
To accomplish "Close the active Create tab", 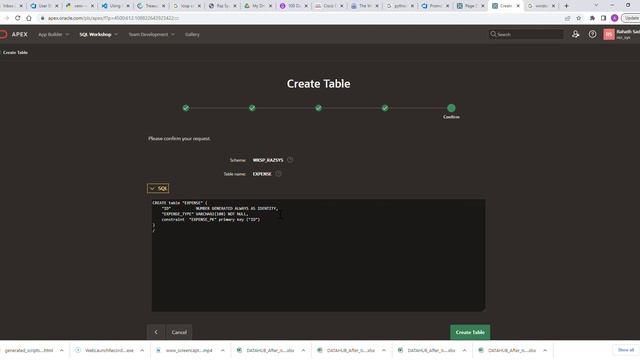I will [518, 6].
